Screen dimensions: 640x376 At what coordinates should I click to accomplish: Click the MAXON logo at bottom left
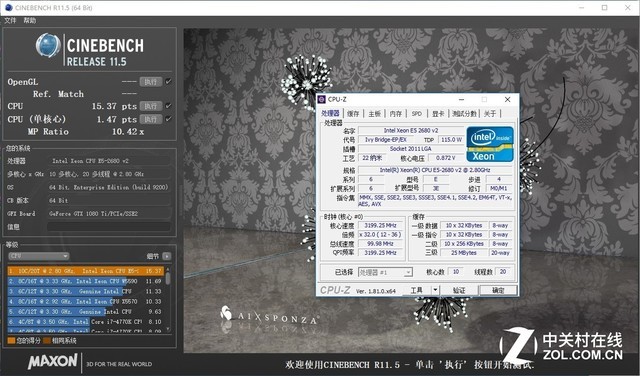(52, 361)
